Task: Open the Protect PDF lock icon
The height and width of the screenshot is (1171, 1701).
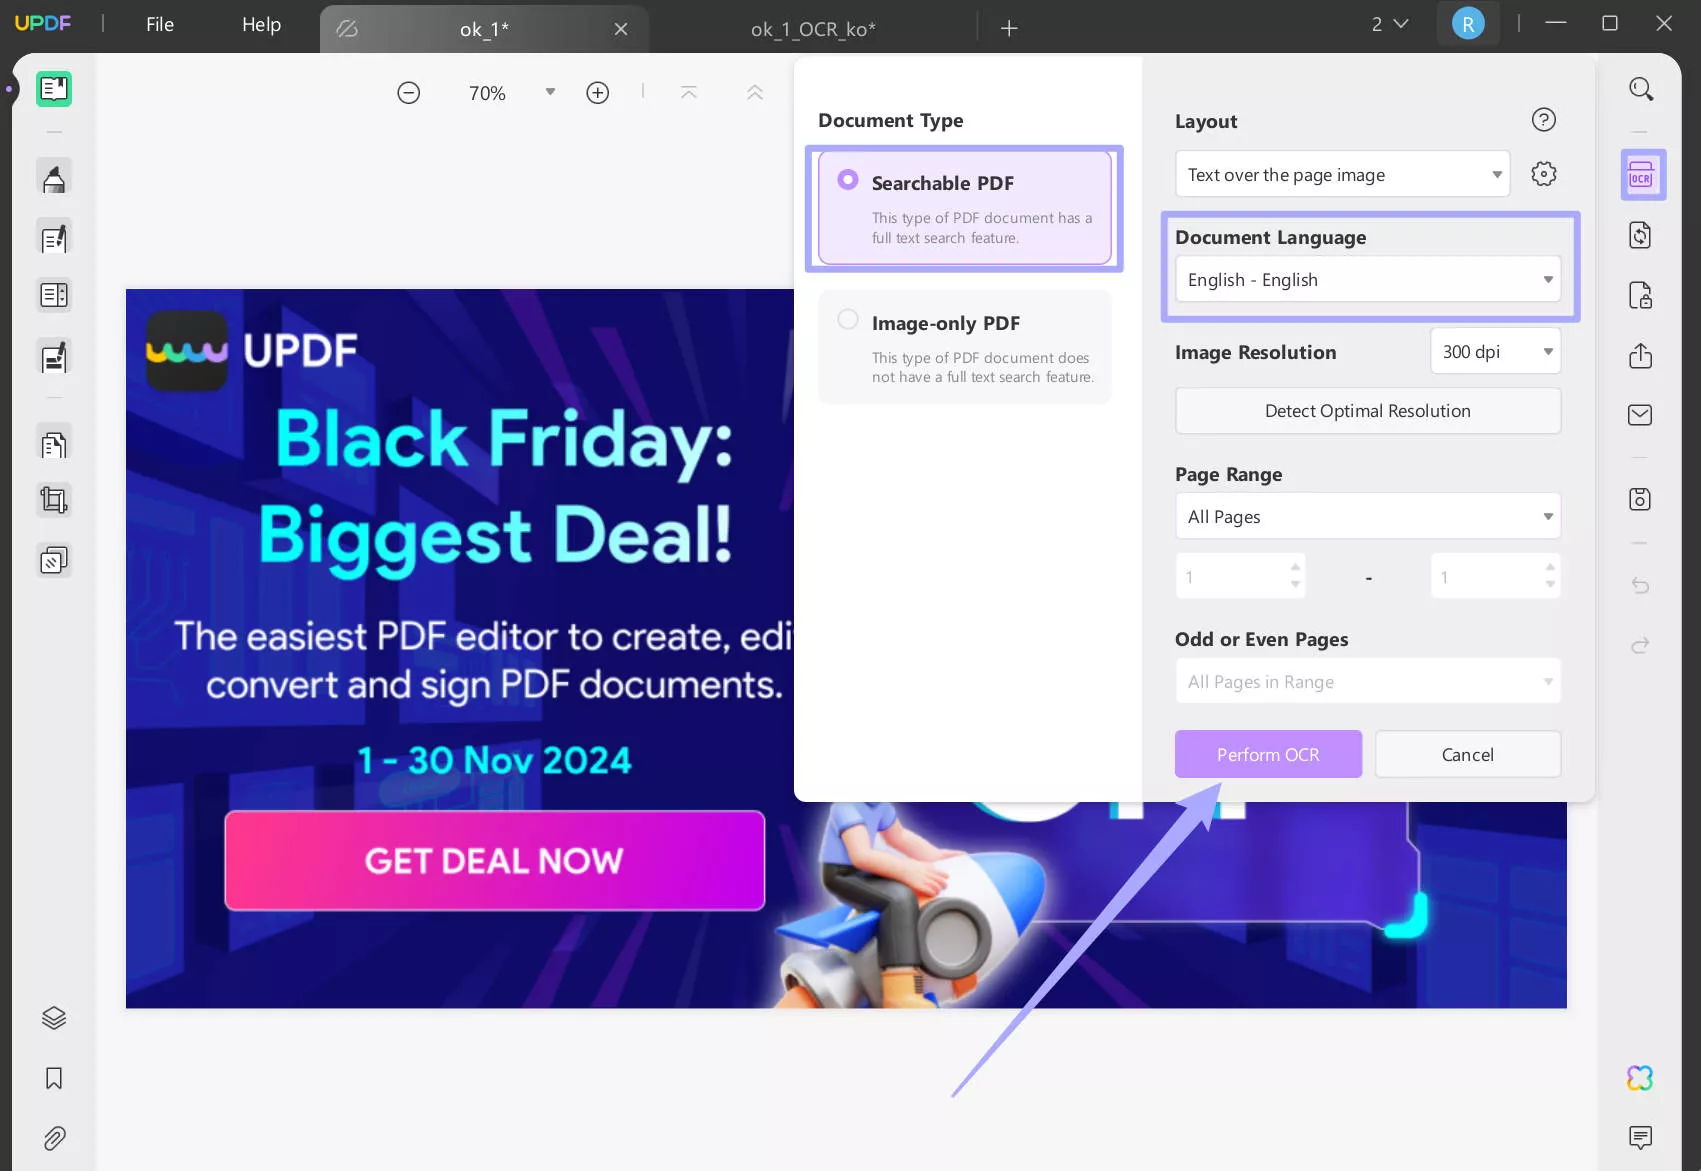Action: 1640,295
